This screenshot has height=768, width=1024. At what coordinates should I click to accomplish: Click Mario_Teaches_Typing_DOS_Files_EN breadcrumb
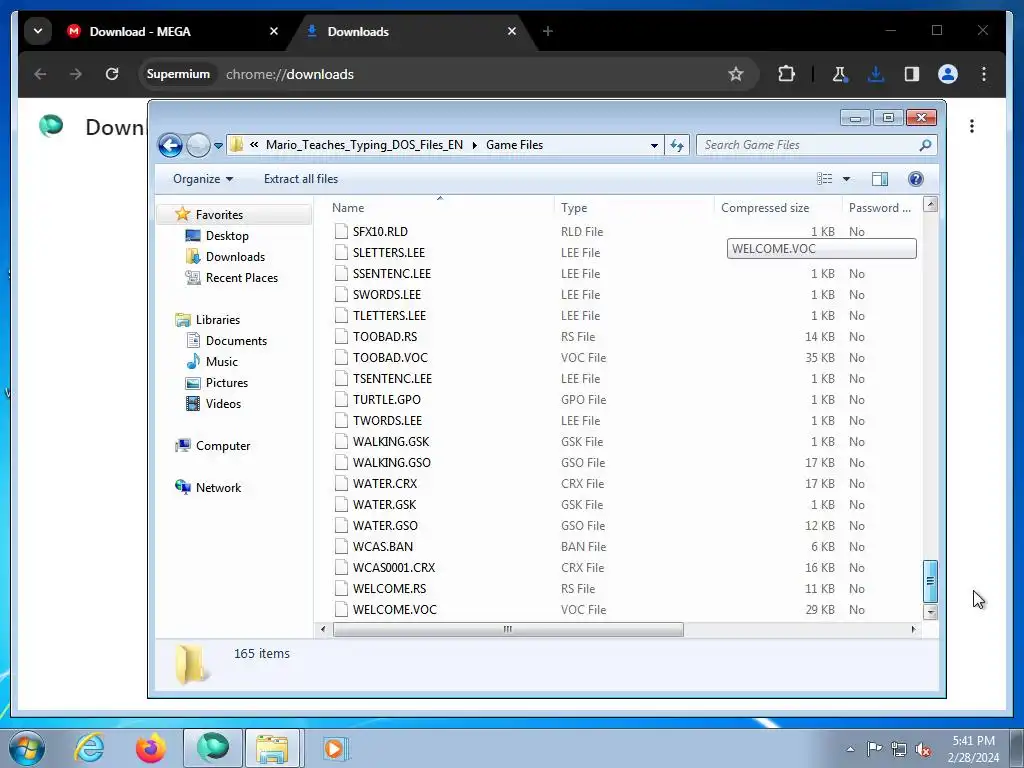(x=364, y=145)
